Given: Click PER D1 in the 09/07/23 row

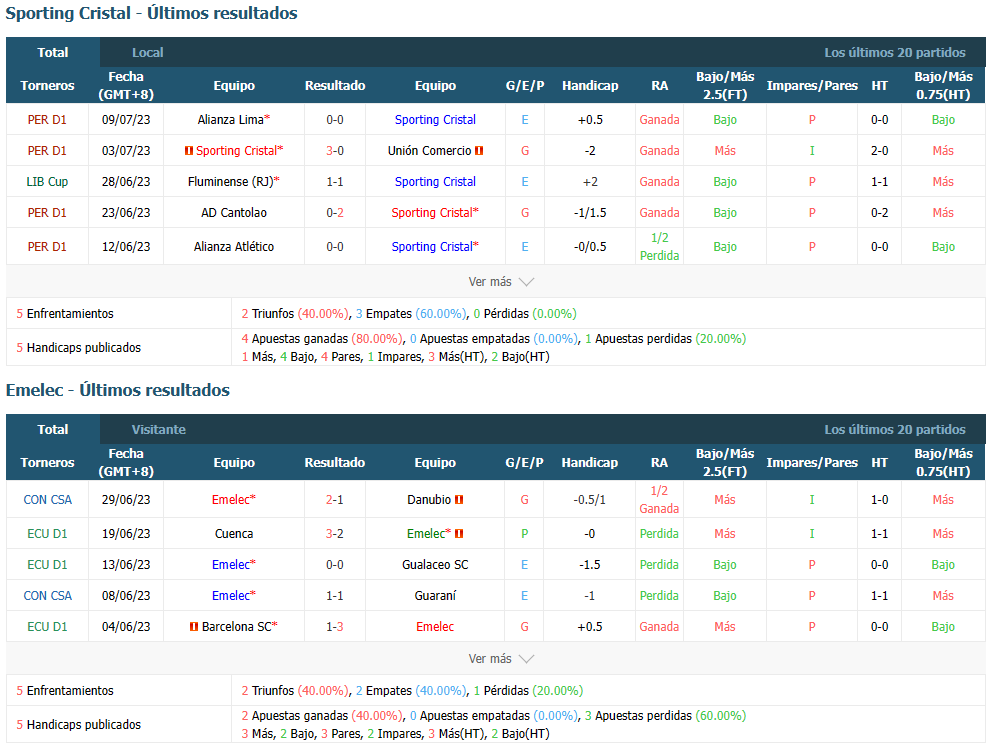Looking at the screenshot, I should click(47, 120).
